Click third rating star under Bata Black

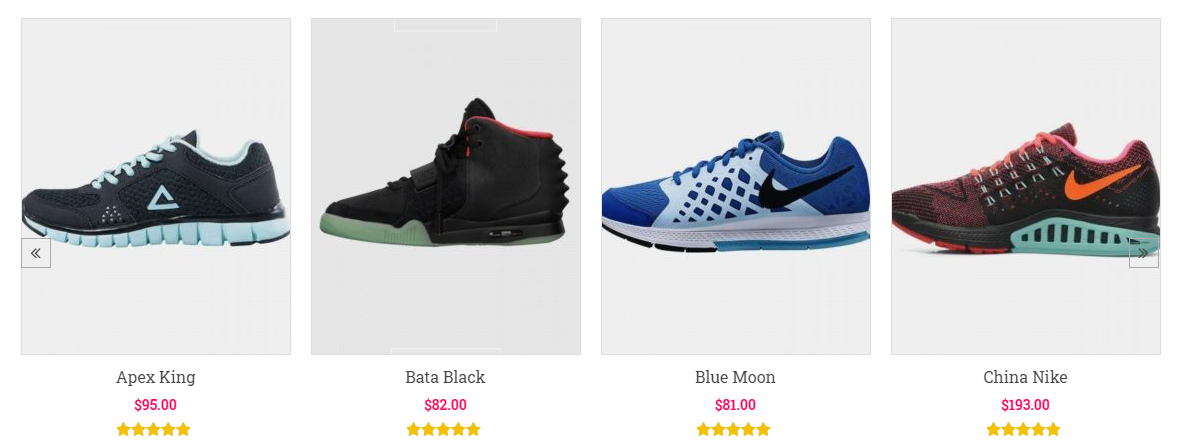[x=444, y=430]
